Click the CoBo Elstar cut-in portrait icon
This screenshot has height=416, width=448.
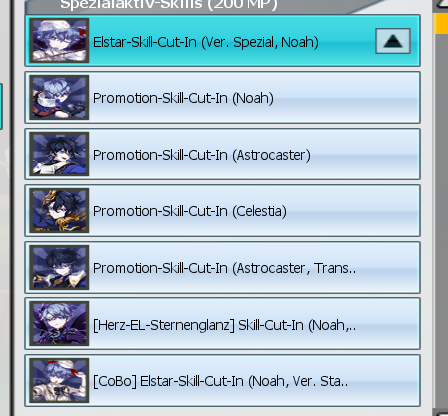59,380
